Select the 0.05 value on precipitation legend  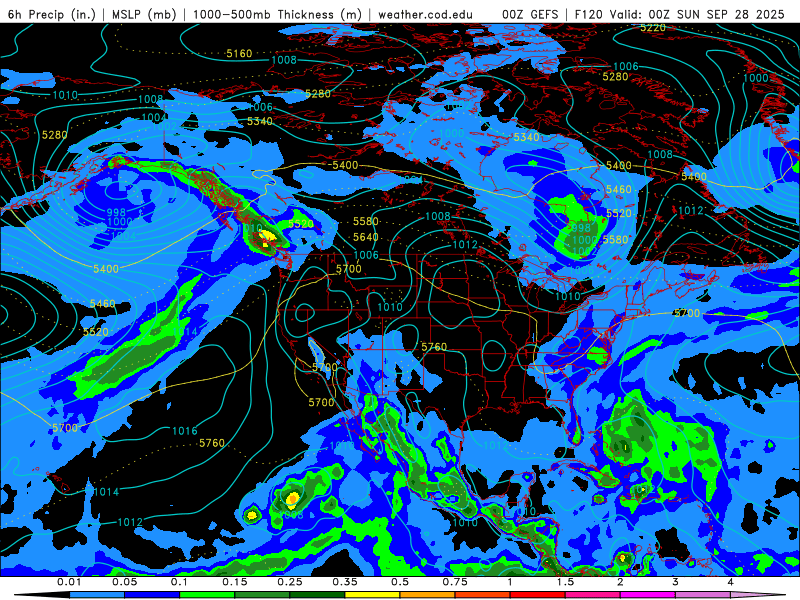tap(124, 582)
